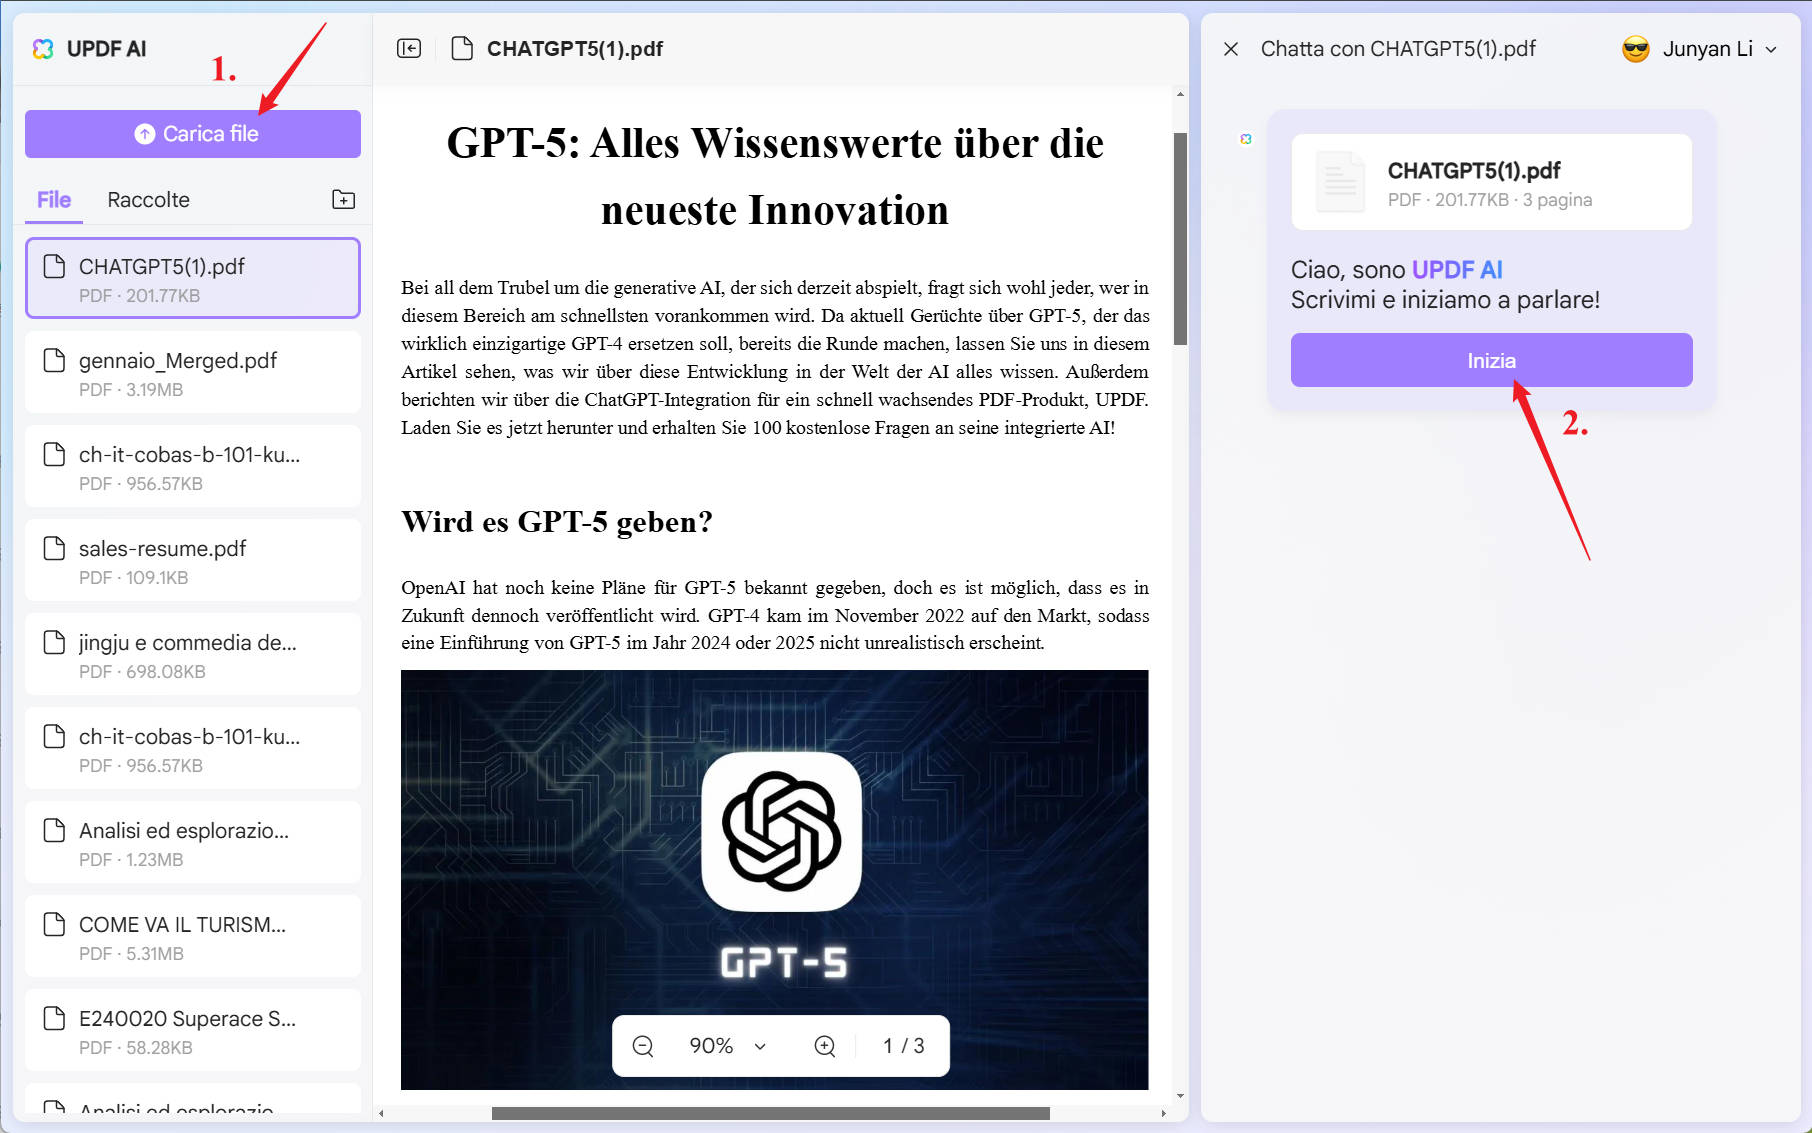
Task: Click the jingju e commedia file icon
Action: tap(54, 642)
